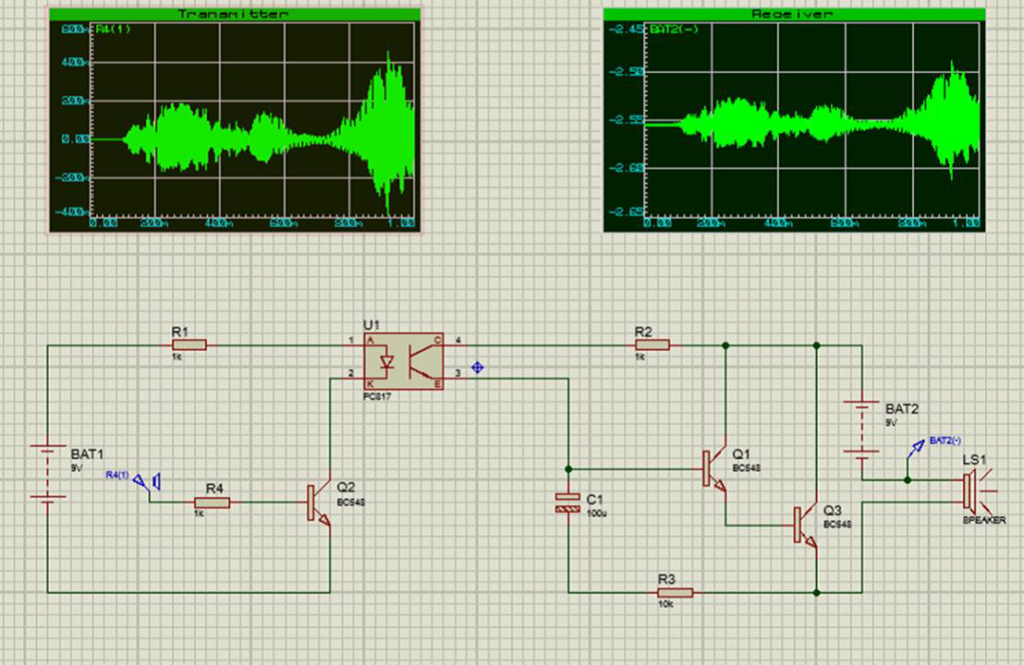
Task: Select the R2 resistor symbol
Action: point(652,345)
